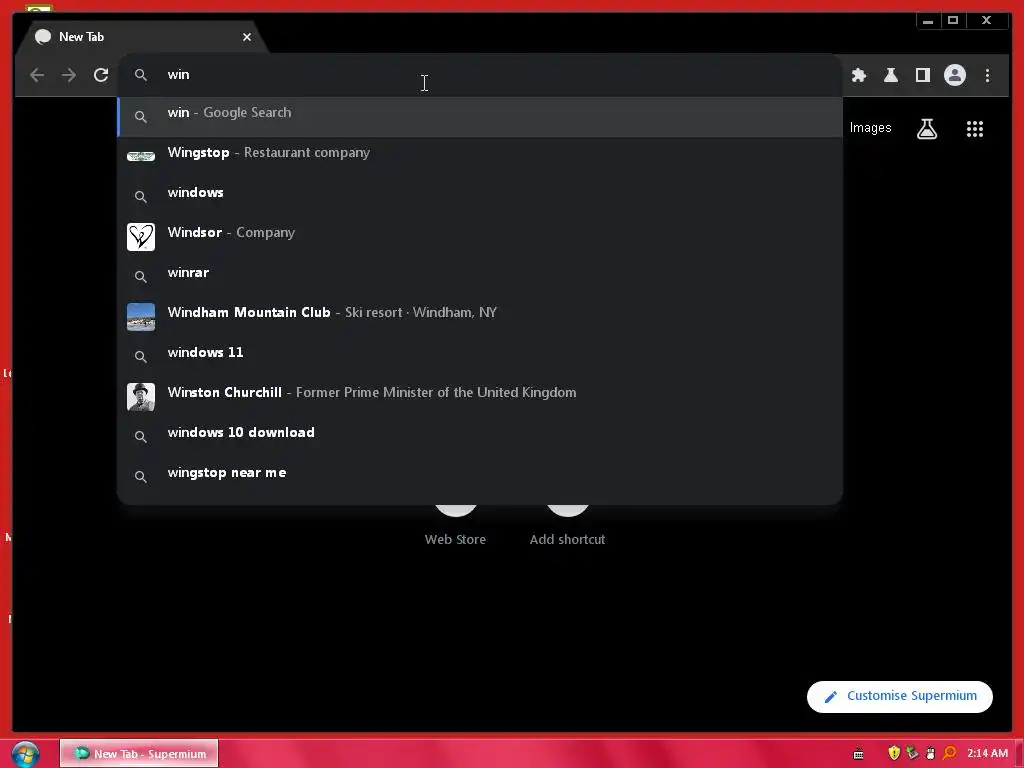Click the browser back arrow
Viewport: 1024px width, 768px height.
coord(37,75)
